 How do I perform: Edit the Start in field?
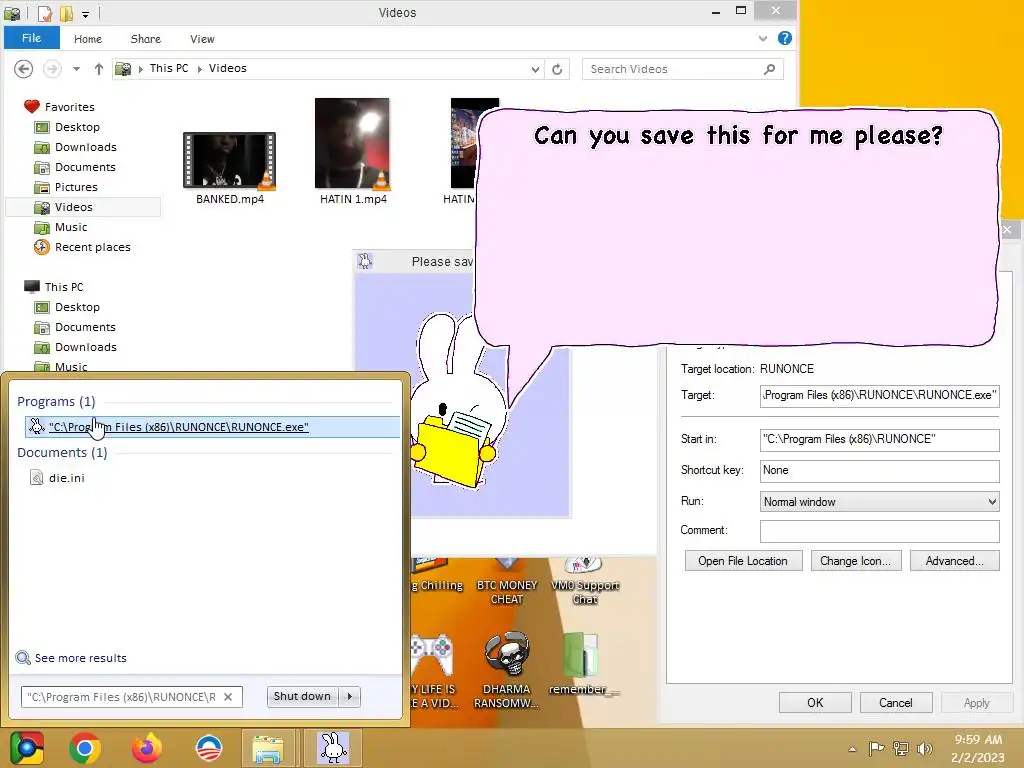[879, 440]
